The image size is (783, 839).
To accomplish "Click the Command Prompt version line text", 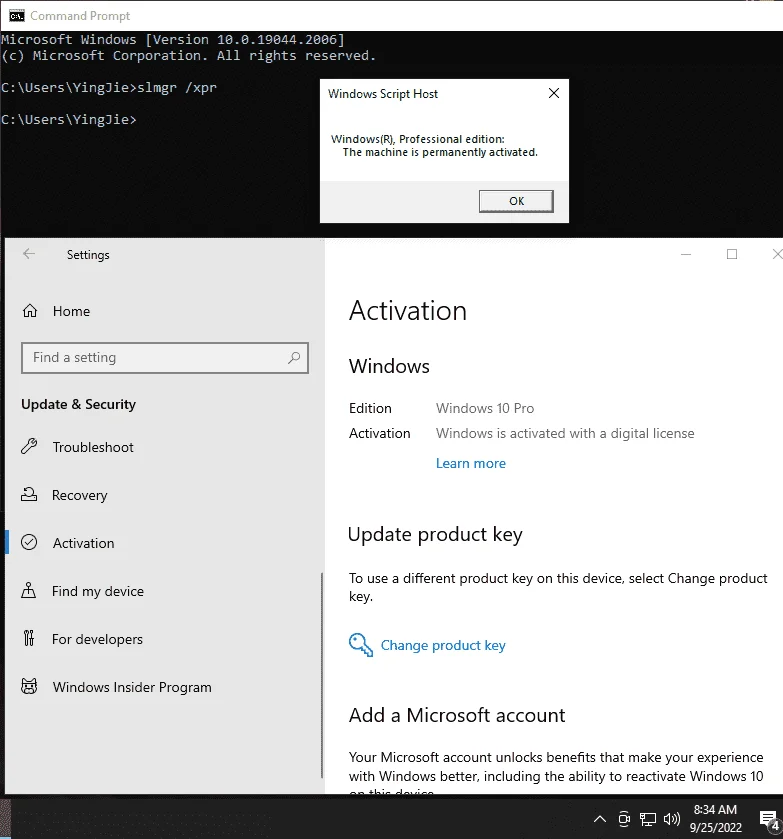I will point(173,40).
